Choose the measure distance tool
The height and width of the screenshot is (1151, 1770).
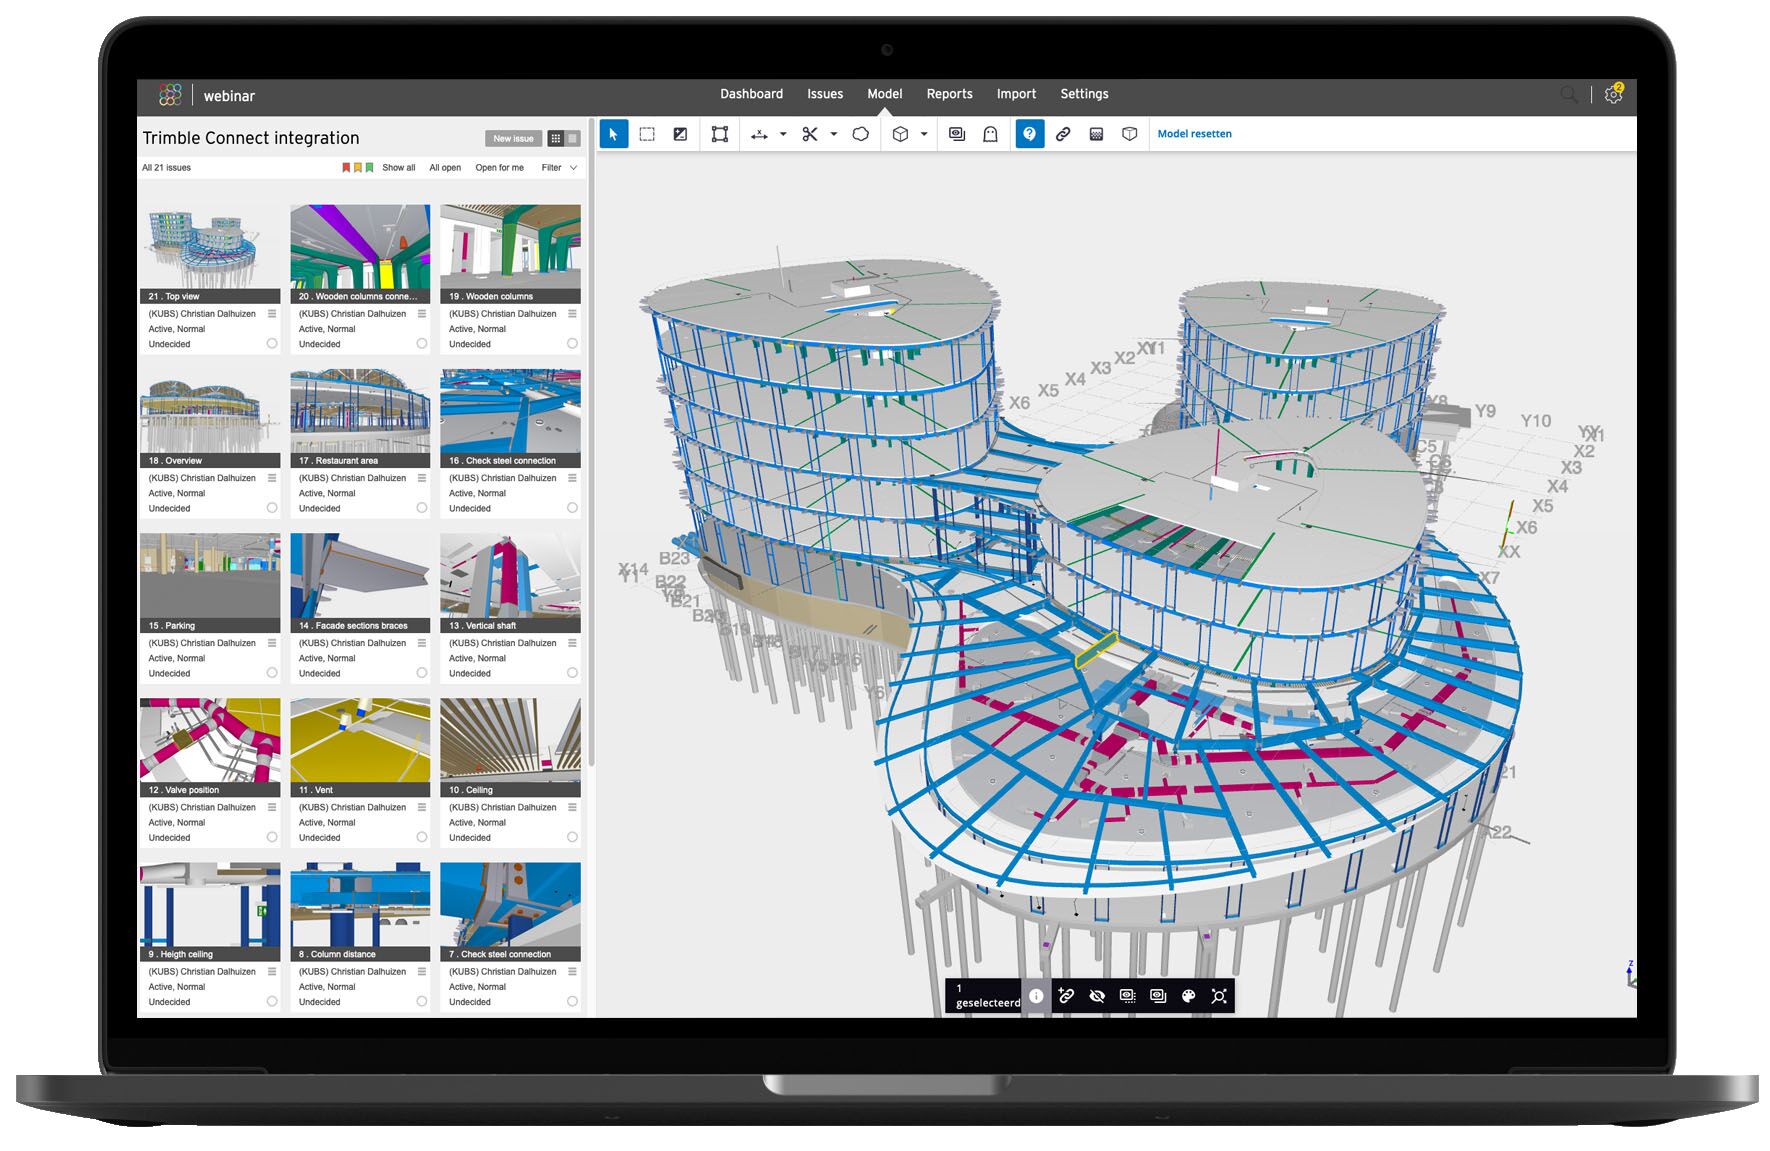[x=759, y=134]
